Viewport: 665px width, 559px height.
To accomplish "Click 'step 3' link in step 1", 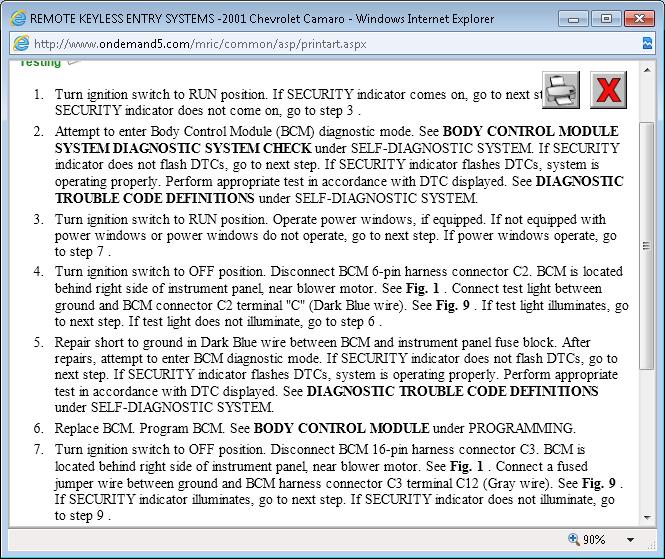I will [x=336, y=111].
